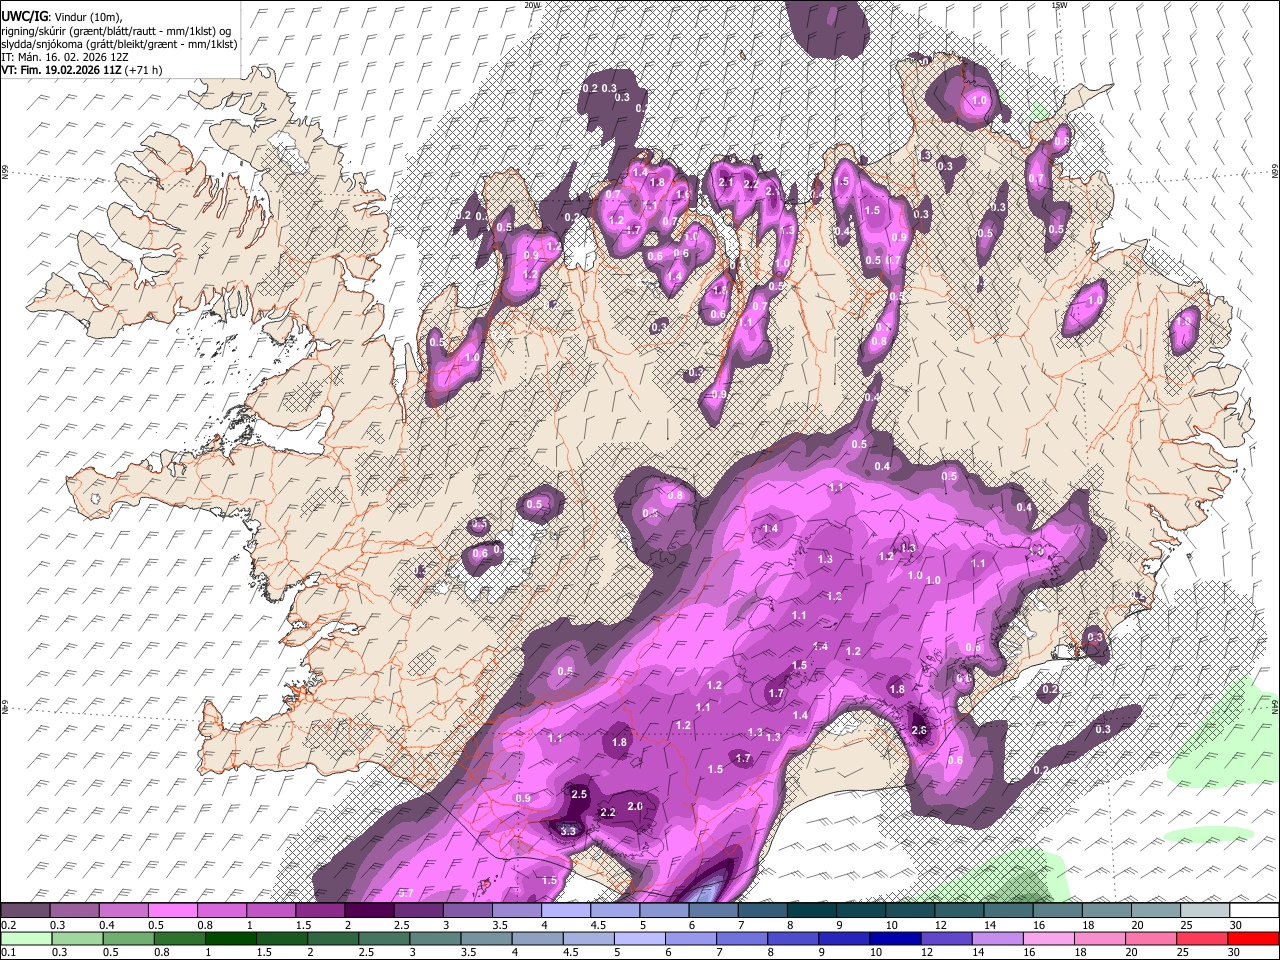Click the '15W' longitude label

pos(1059,5)
